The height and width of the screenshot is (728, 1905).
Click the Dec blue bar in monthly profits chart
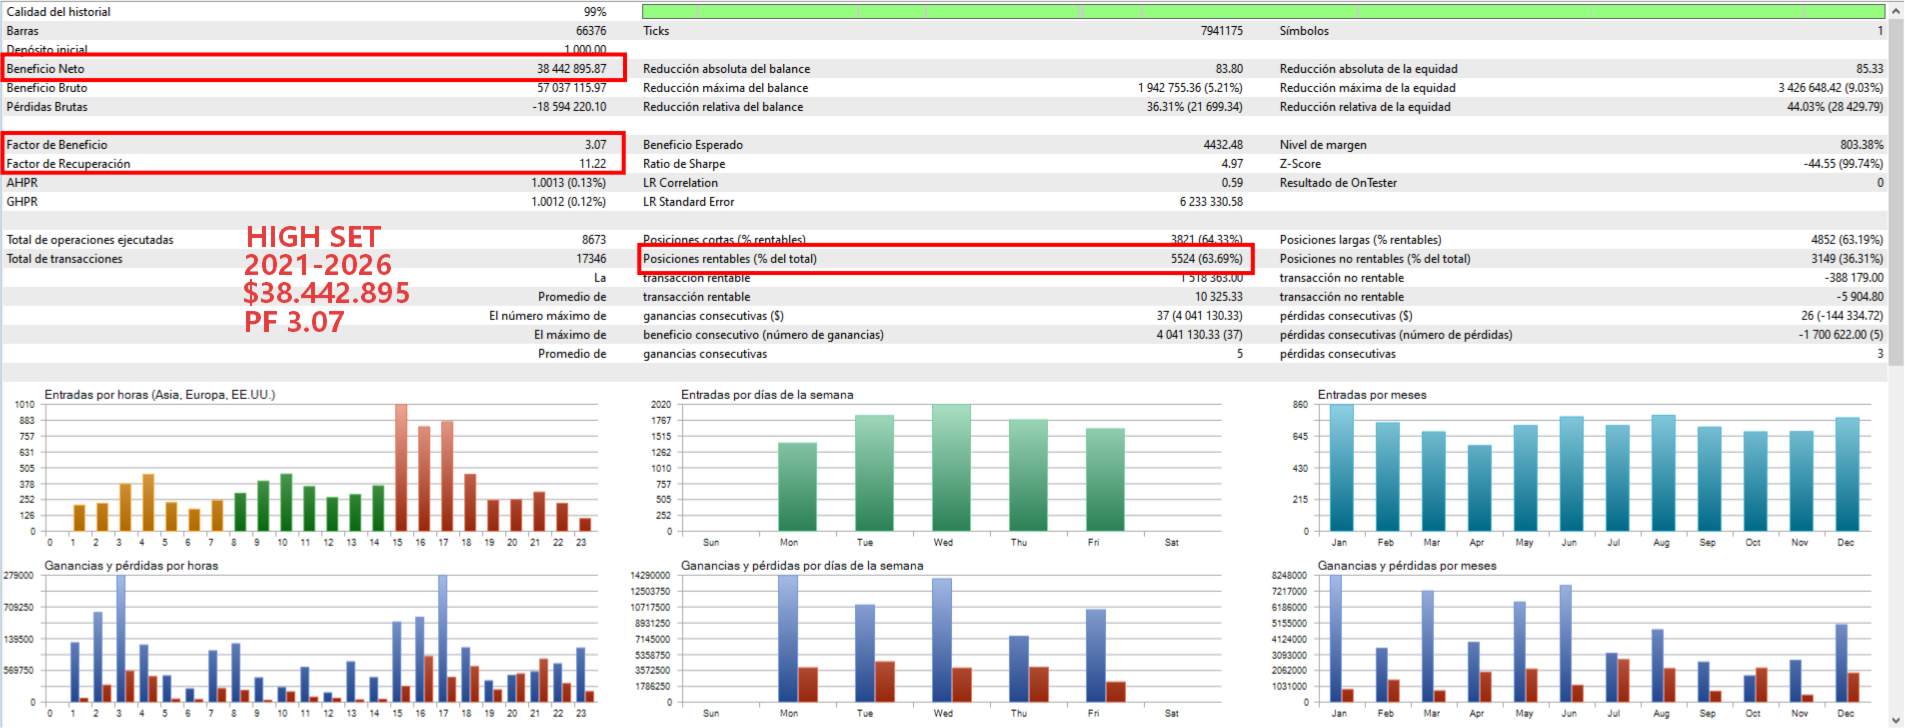(1841, 663)
